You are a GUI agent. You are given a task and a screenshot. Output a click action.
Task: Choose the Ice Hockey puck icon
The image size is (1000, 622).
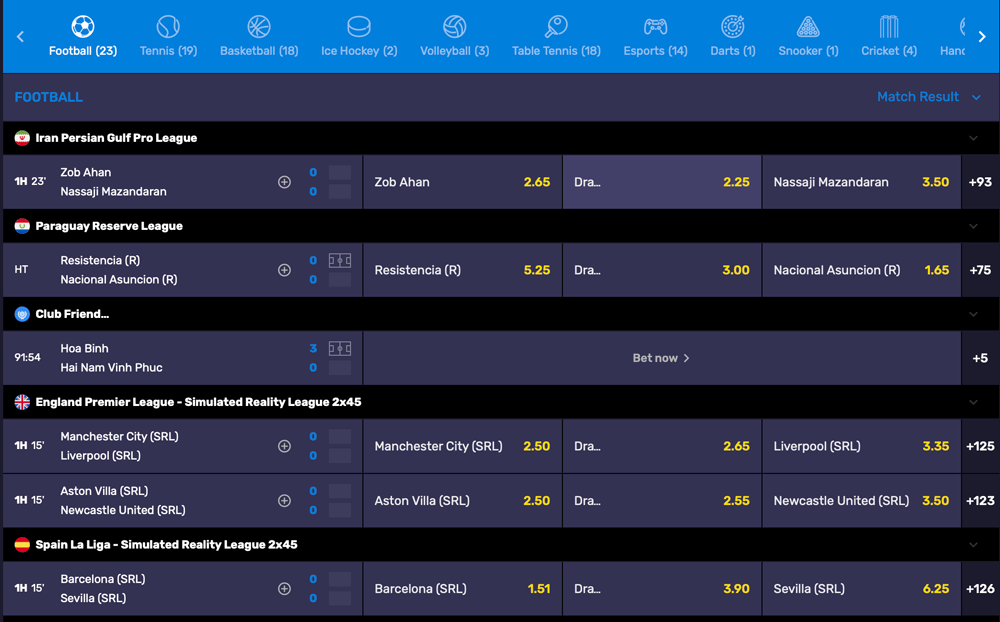[x=358, y=26]
